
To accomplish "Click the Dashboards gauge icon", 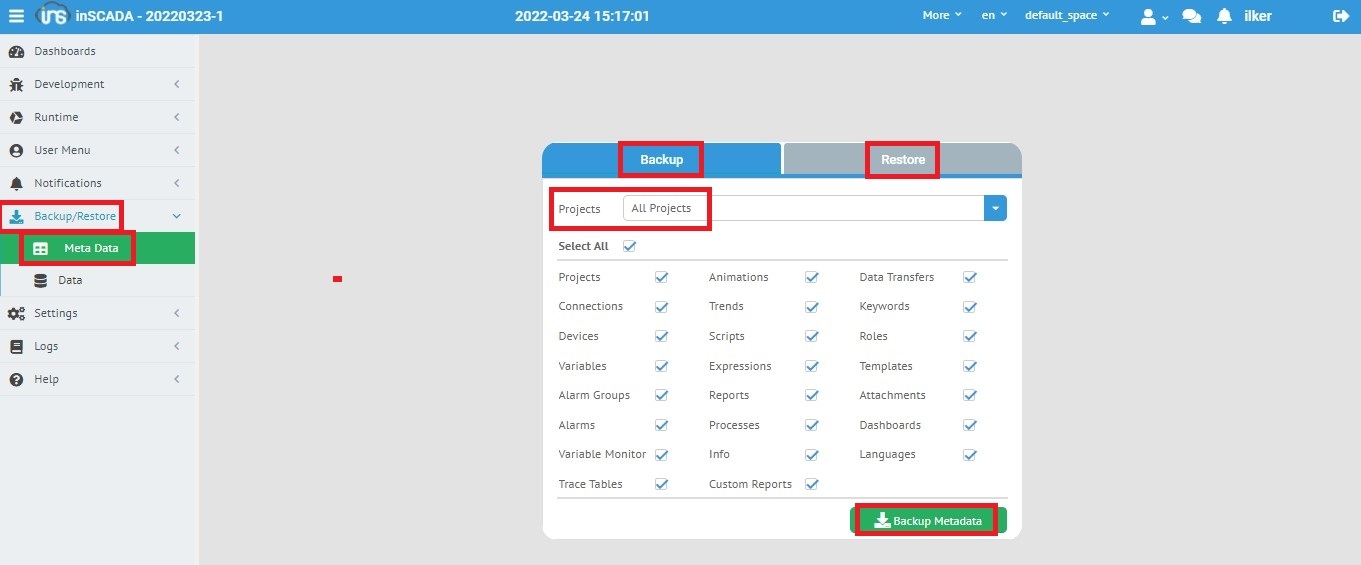I will (x=16, y=51).
